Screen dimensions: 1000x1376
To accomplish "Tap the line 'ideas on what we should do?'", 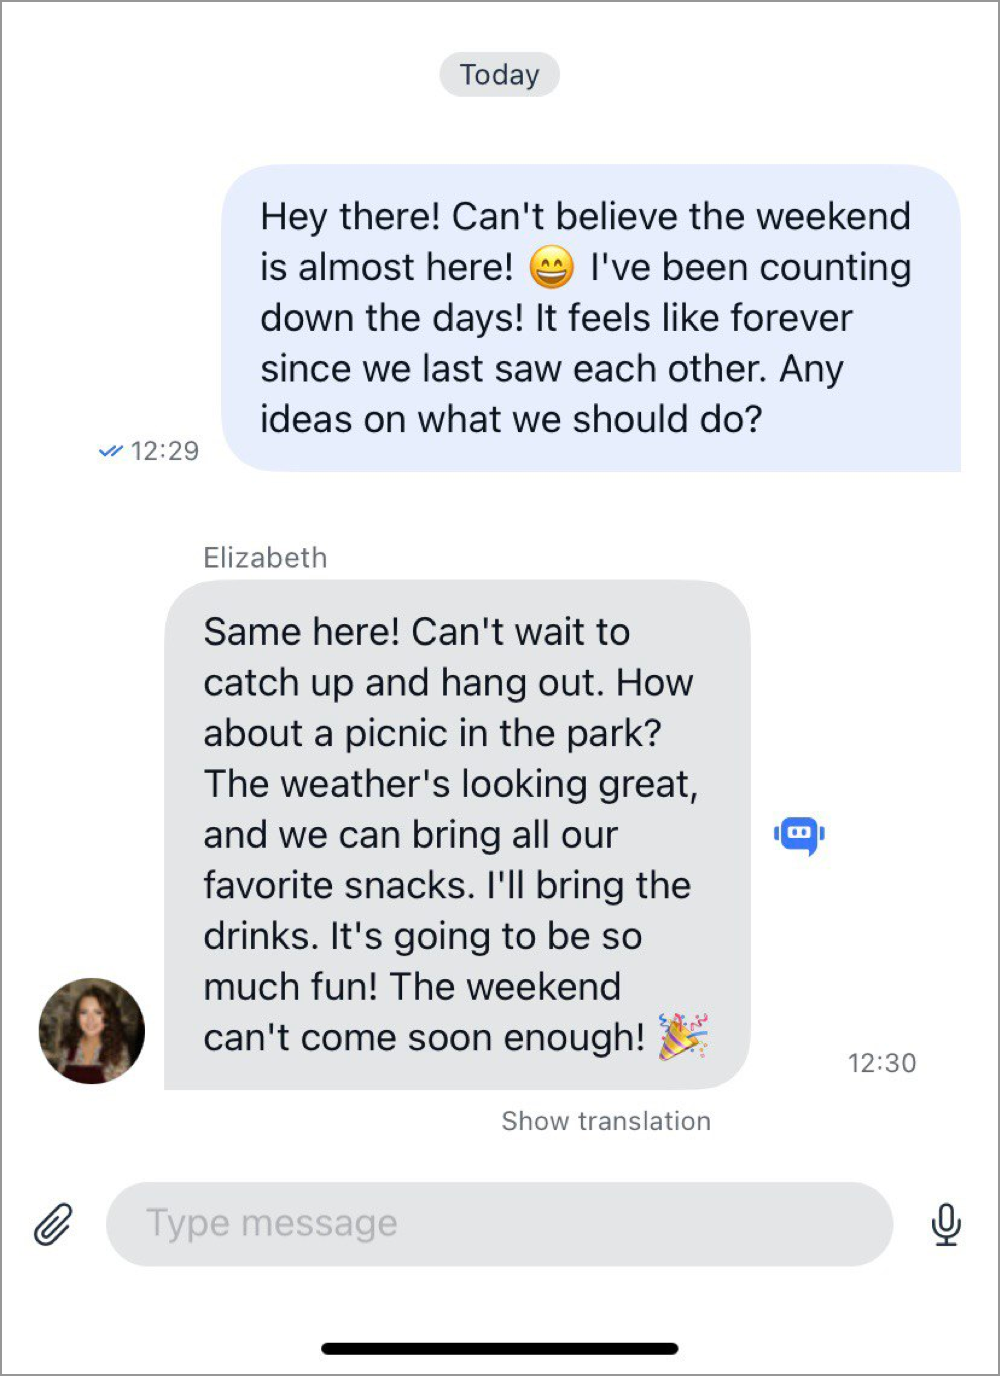I will pyautogui.click(x=511, y=419).
